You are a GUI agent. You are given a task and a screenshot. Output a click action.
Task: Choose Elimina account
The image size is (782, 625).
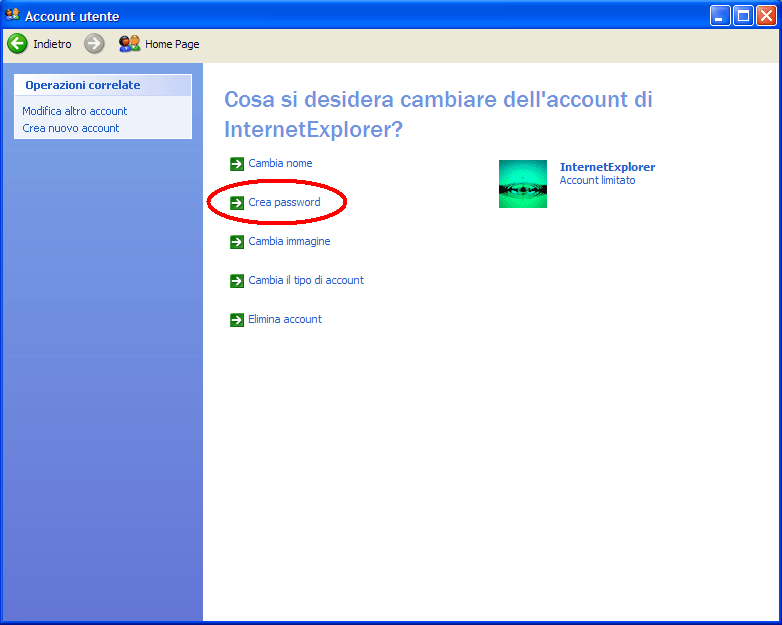coord(285,319)
